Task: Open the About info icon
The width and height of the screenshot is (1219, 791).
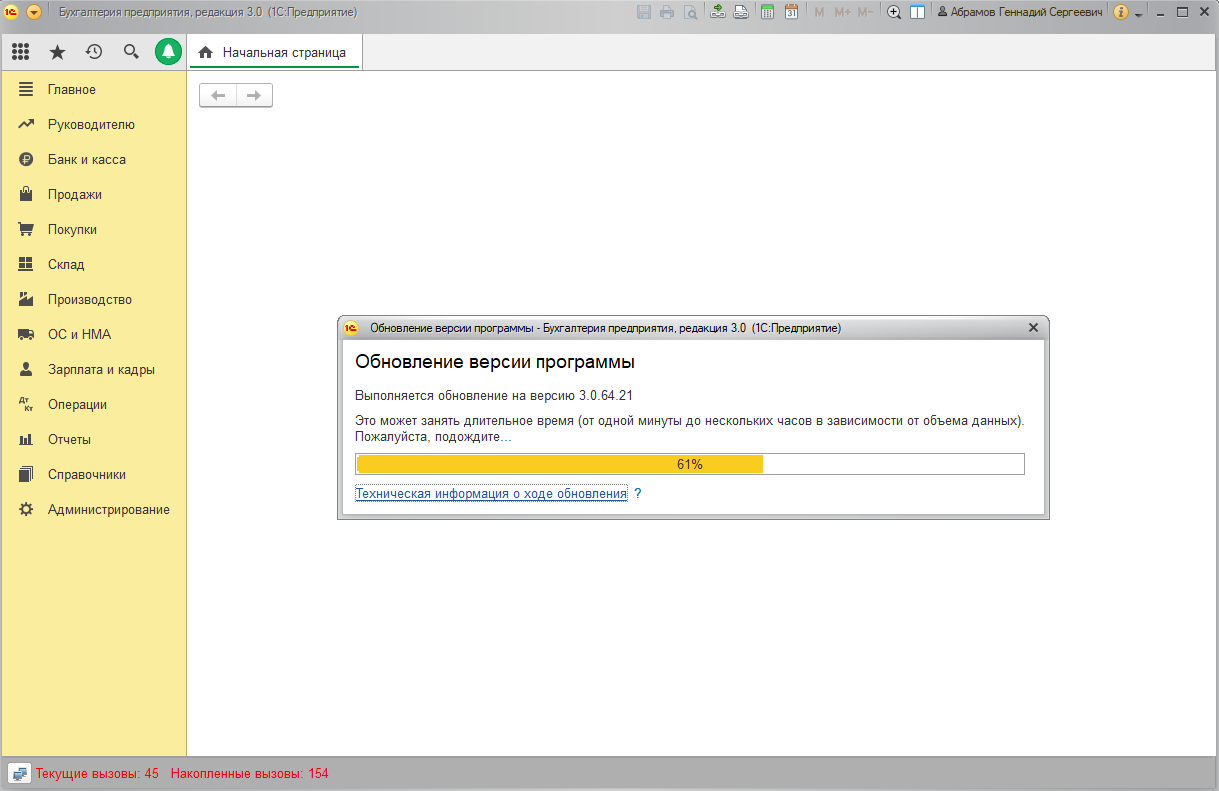Action: click(1121, 12)
